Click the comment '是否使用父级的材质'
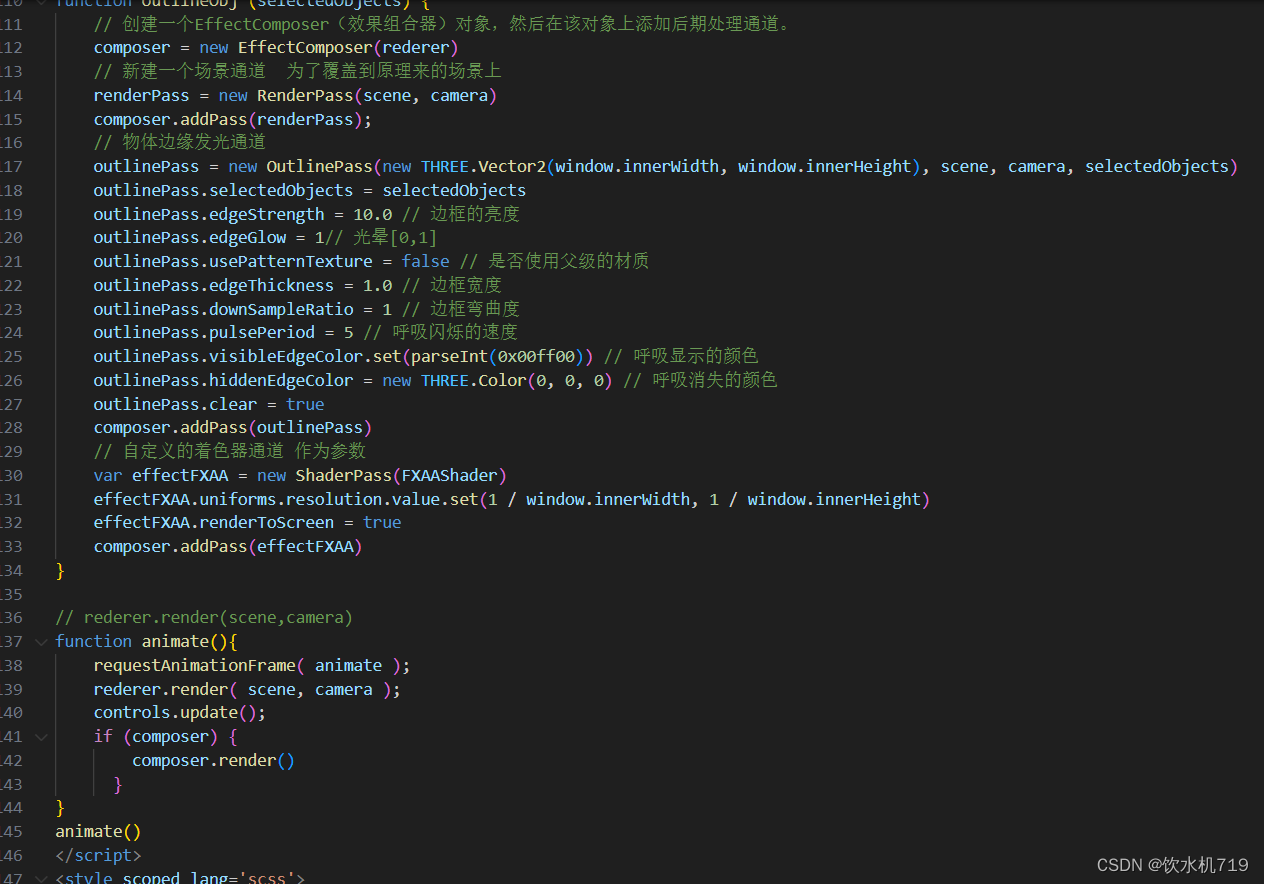The width and height of the screenshot is (1264, 884). point(554,261)
